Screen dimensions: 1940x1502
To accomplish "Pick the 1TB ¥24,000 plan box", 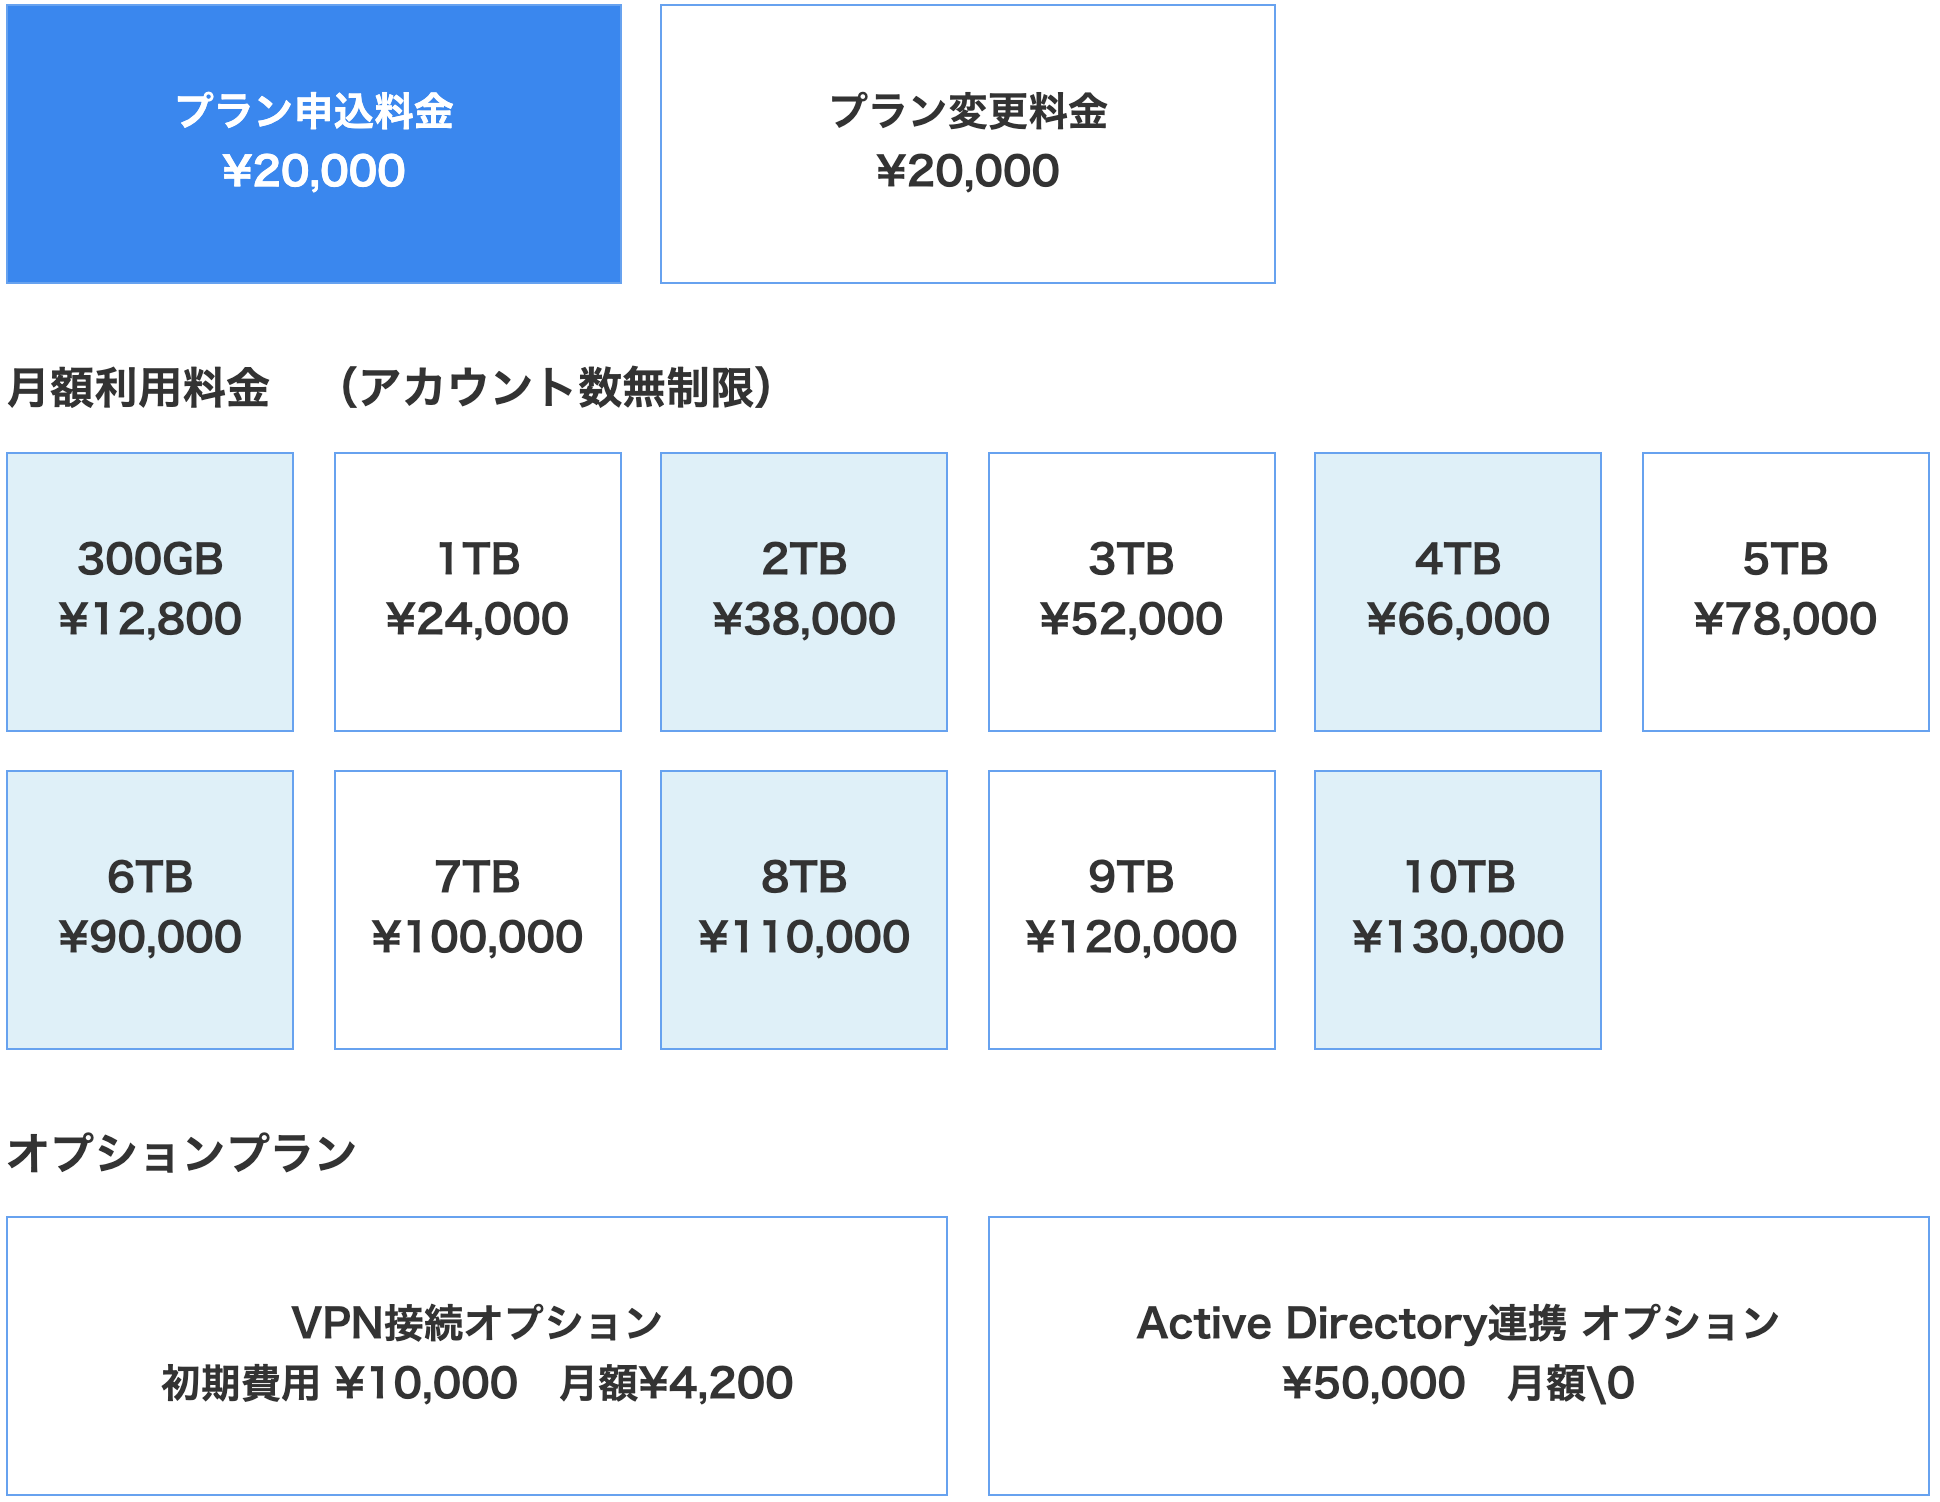I will (477, 591).
